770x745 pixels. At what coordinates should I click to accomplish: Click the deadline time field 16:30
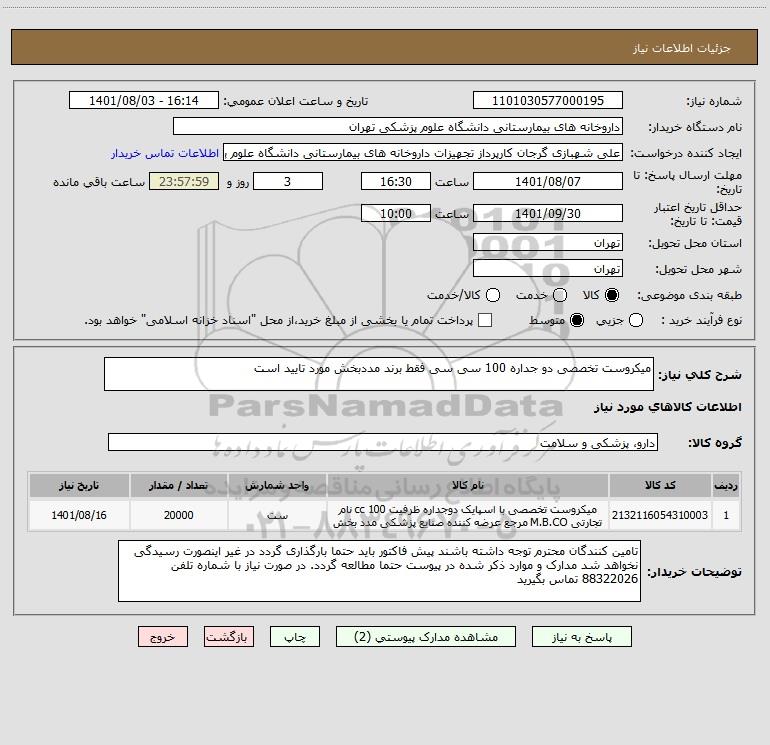tap(396, 181)
